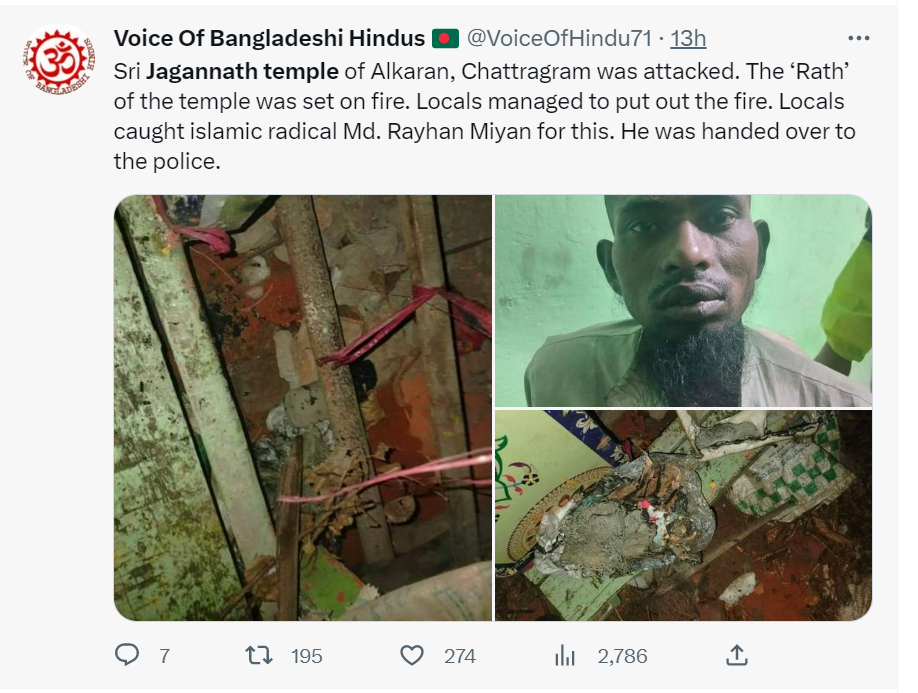918x693 pixels.
Task: Open the display name Voice Of Bangladeshi Hindus
Action: pos(269,39)
